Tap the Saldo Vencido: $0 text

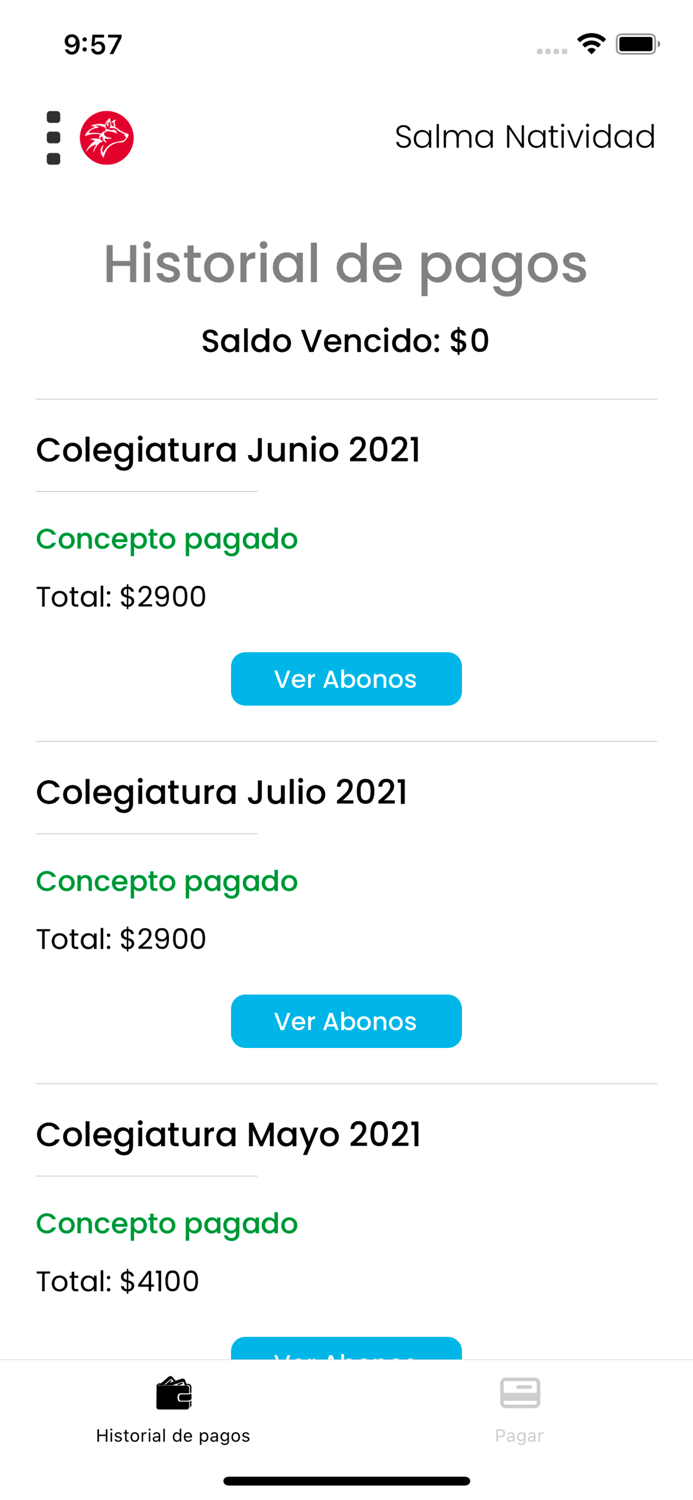click(345, 341)
